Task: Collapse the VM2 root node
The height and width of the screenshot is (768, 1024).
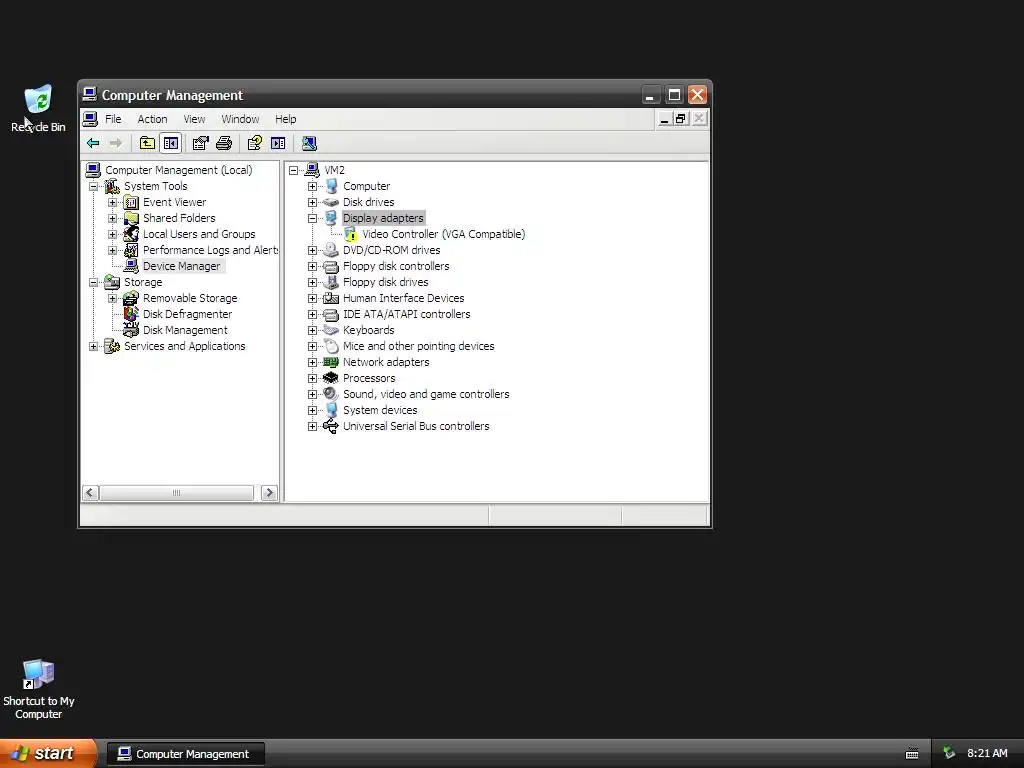Action: [293, 170]
